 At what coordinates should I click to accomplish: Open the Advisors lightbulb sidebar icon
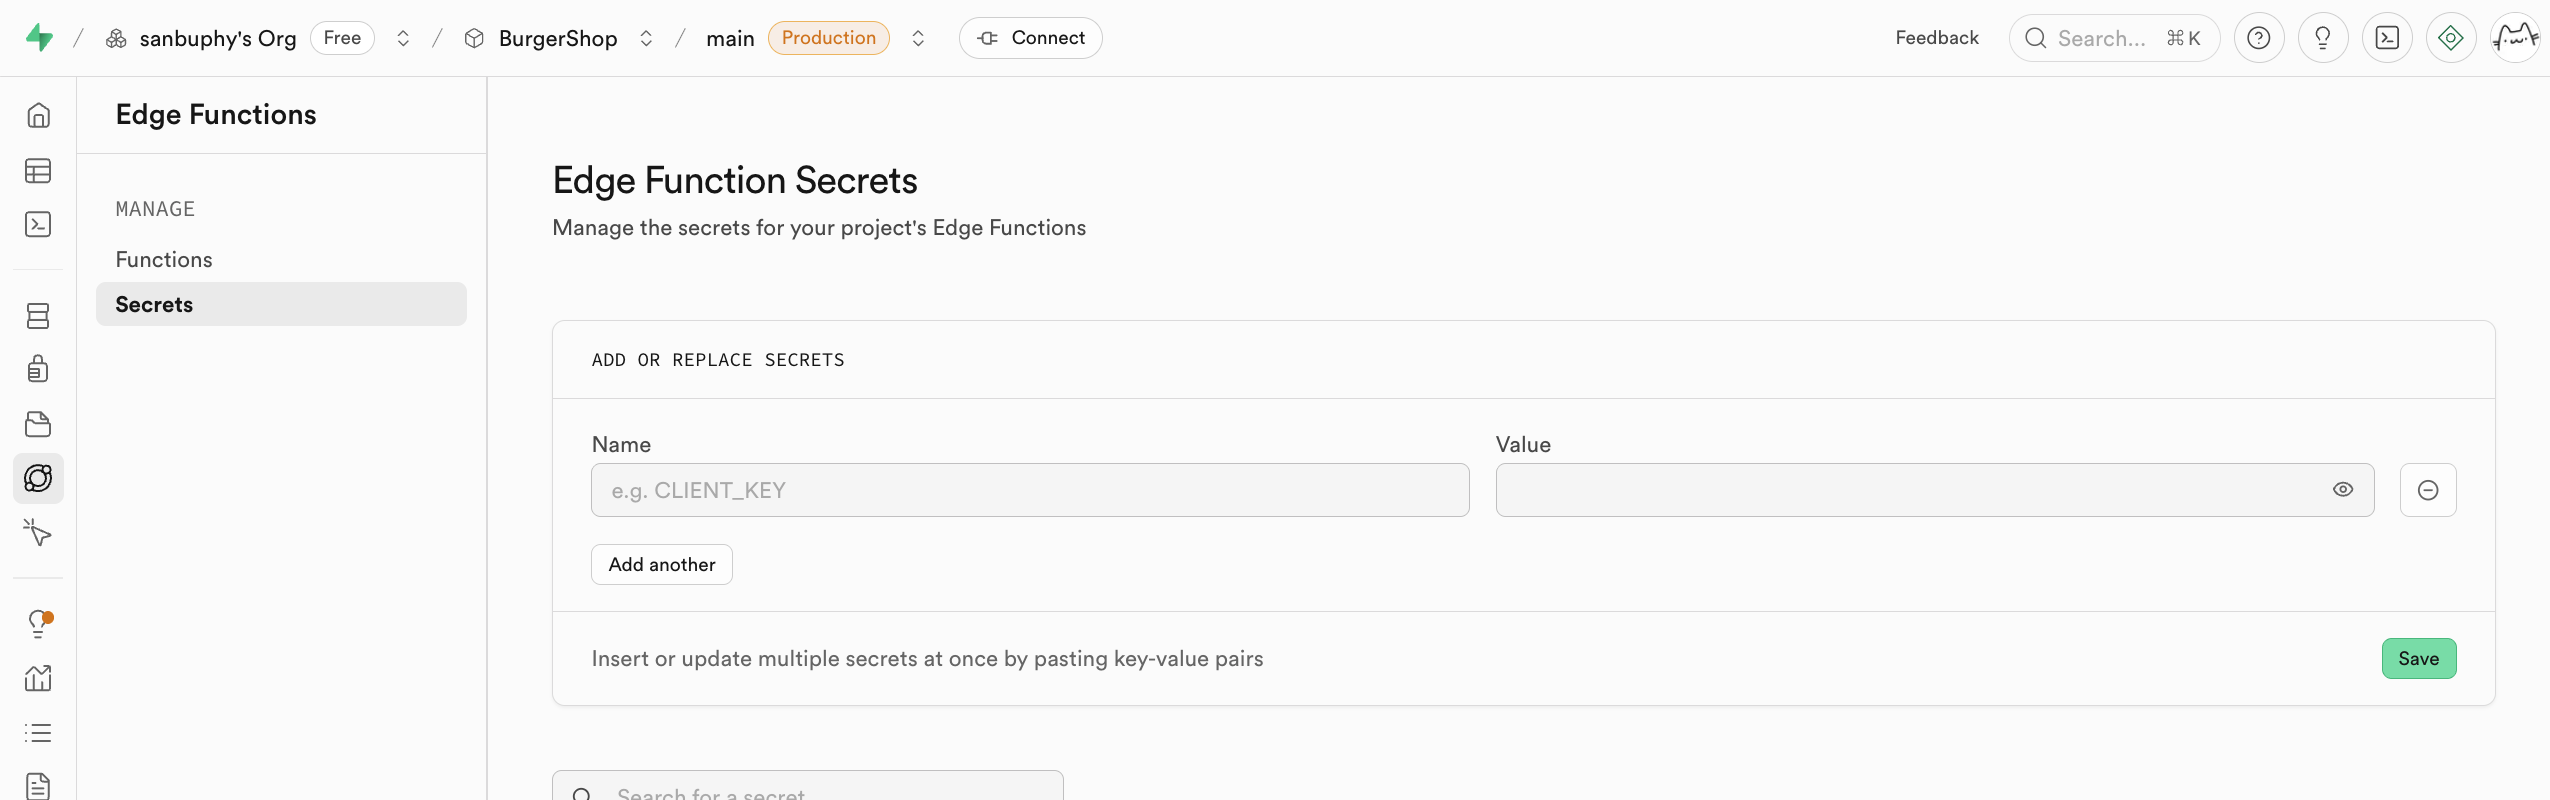pos(38,624)
